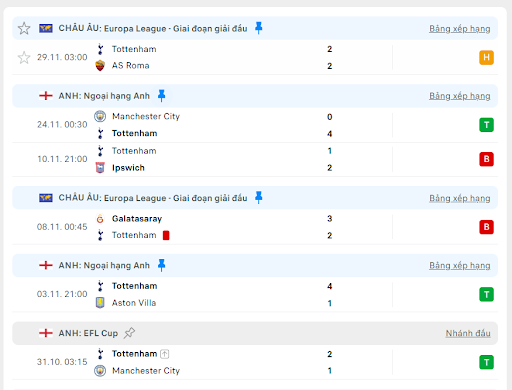The width and height of the screenshot is (512, 390).
Task: Click Tottenham's red card indicator
Action: click(166, 236)
